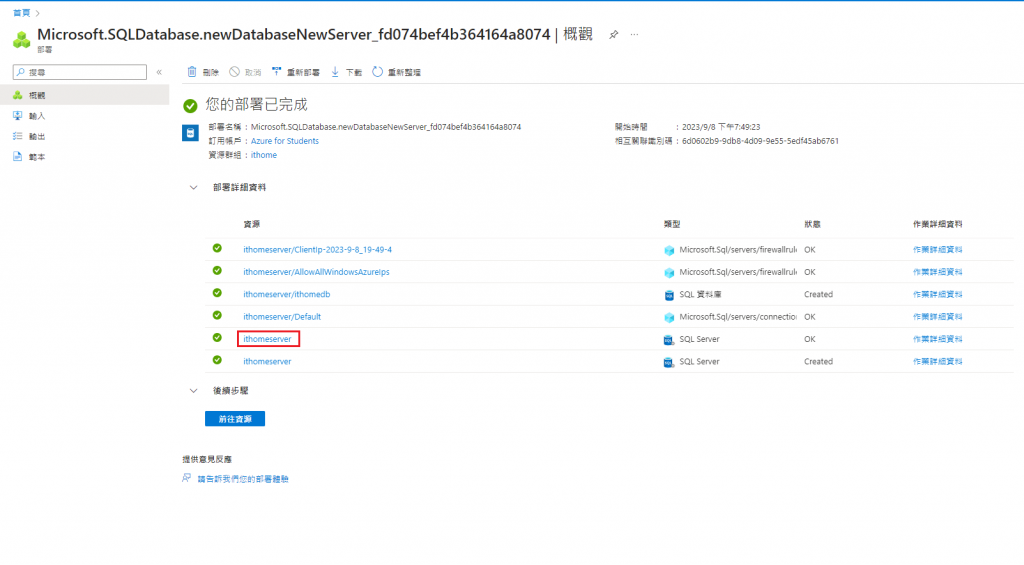This screenshot has height=565, width=1024.
Task: Focus the sidebar search box
Action: (x=80, y=72)
